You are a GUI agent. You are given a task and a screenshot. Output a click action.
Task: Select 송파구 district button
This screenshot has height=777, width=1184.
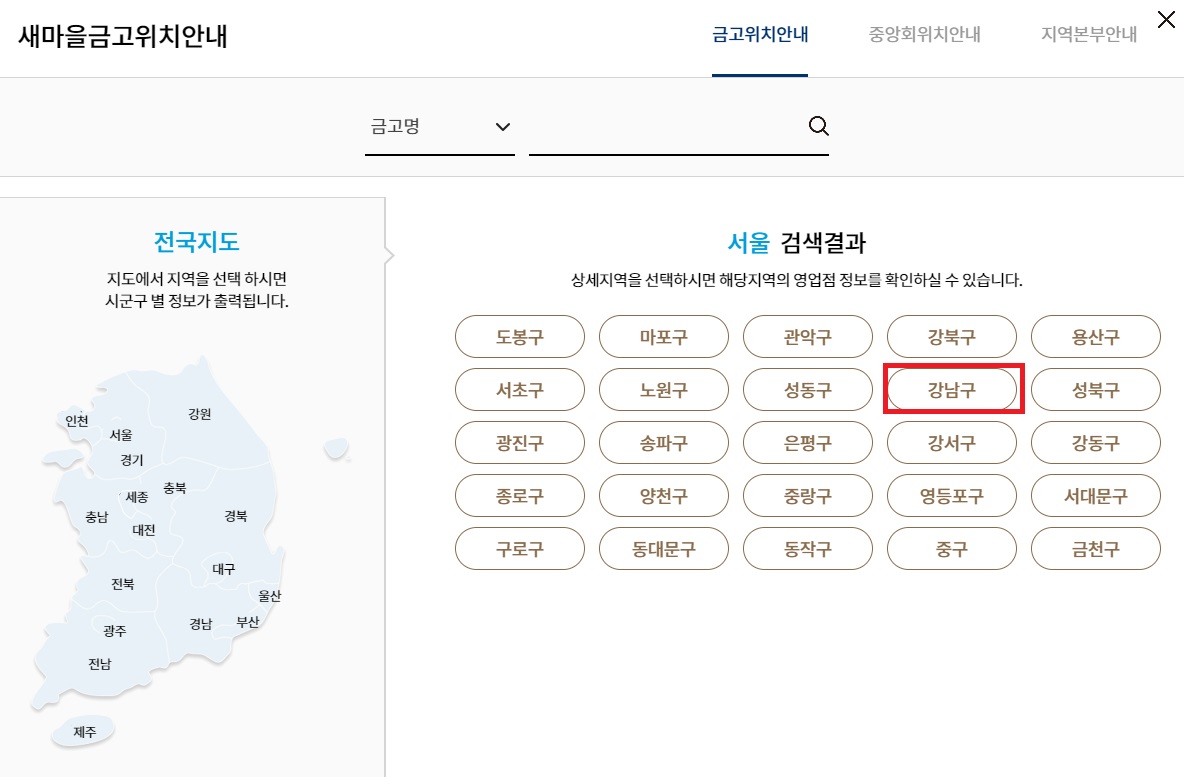[664, 442]
